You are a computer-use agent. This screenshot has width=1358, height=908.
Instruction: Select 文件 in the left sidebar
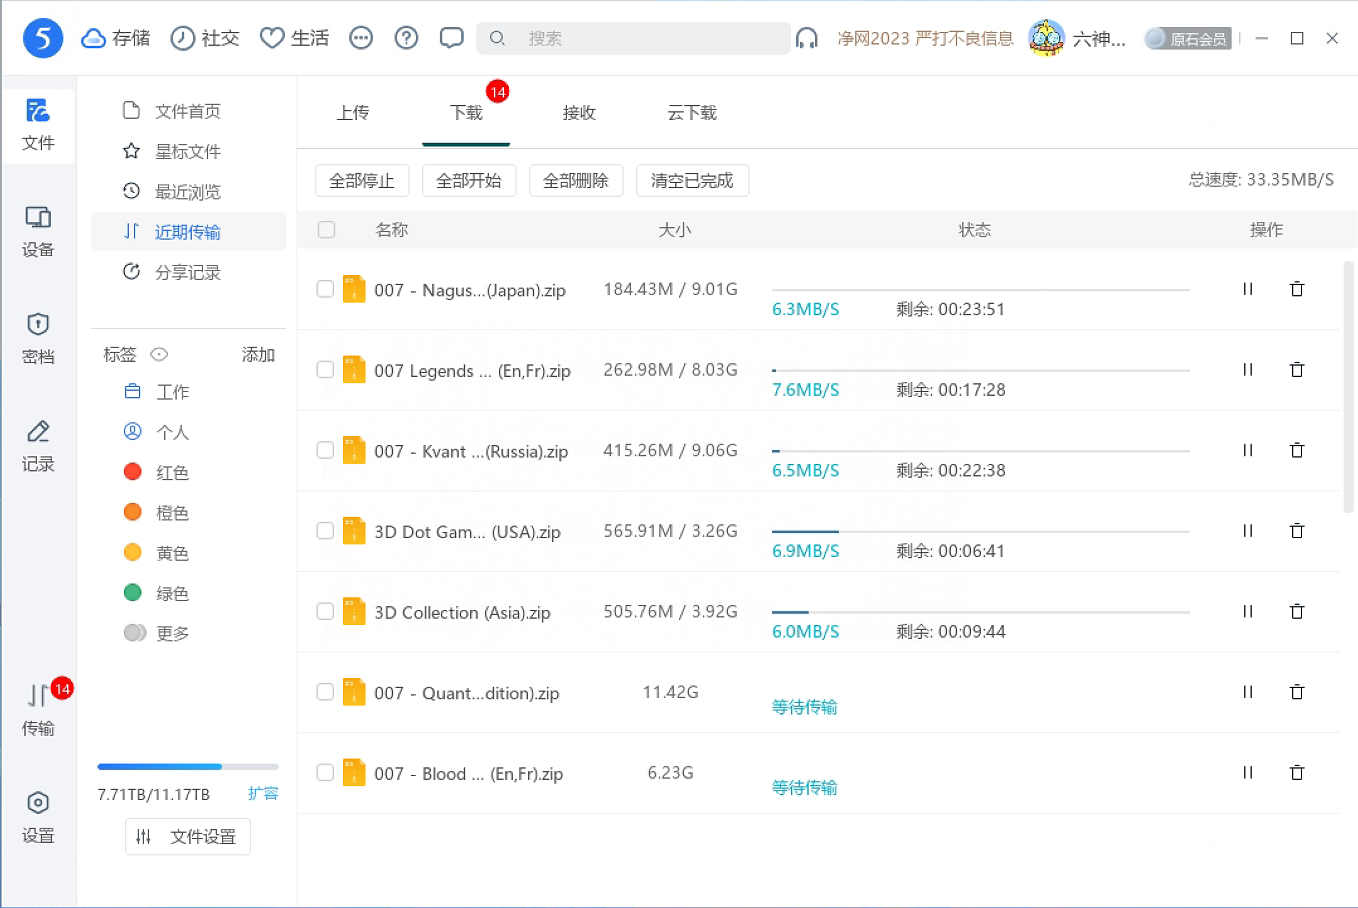38,125
